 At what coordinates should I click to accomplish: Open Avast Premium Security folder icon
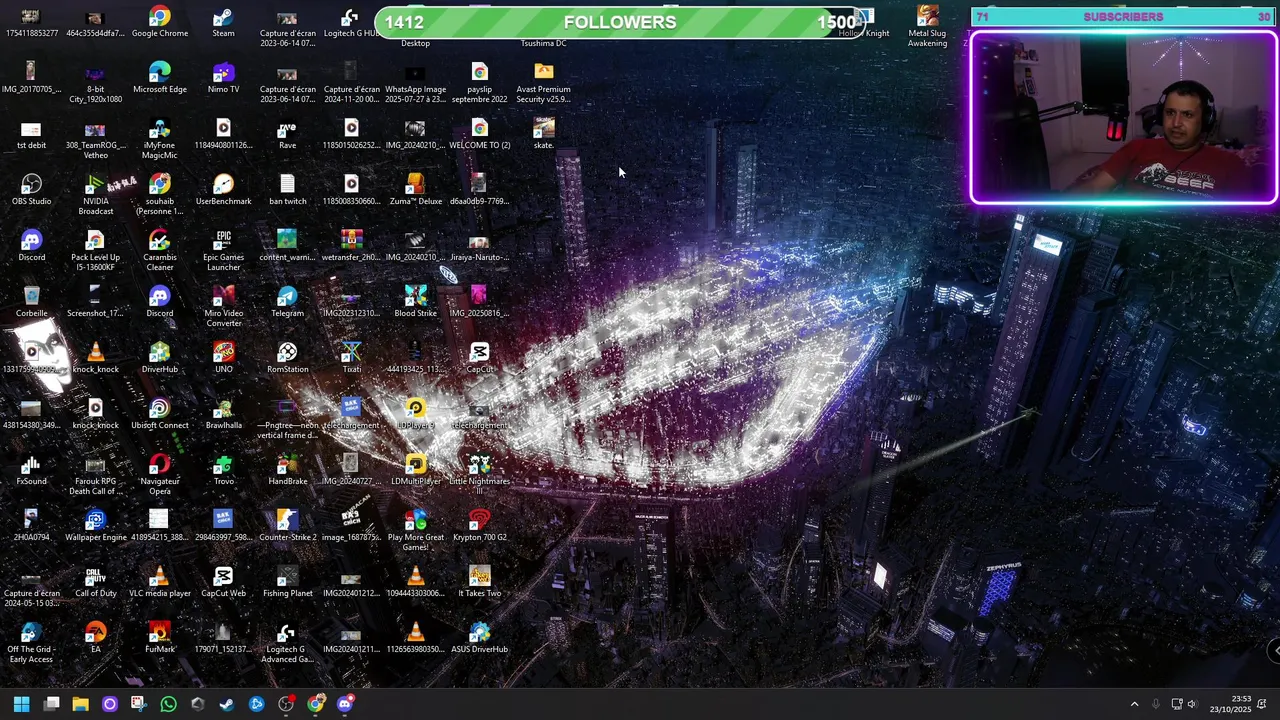pos(544,84)
